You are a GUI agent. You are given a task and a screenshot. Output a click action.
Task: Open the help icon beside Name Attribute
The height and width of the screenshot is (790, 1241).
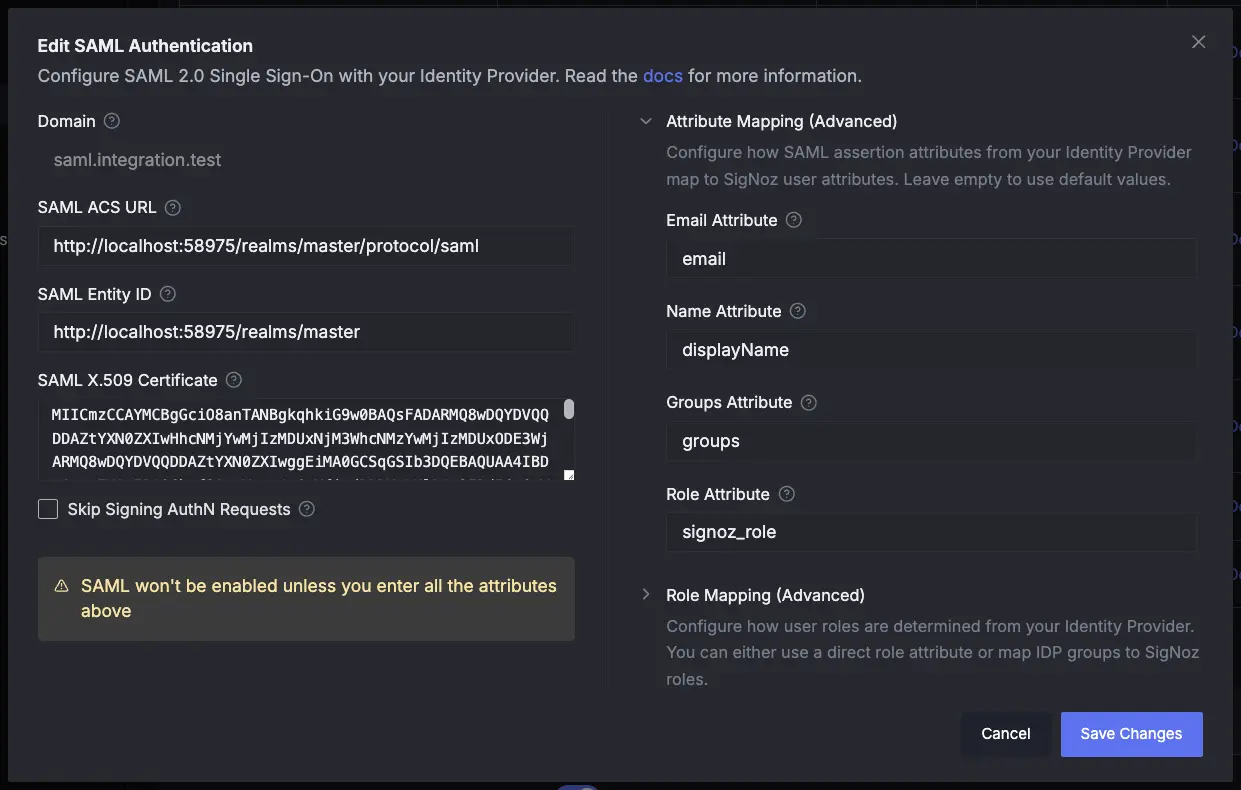tap(798, 311)
